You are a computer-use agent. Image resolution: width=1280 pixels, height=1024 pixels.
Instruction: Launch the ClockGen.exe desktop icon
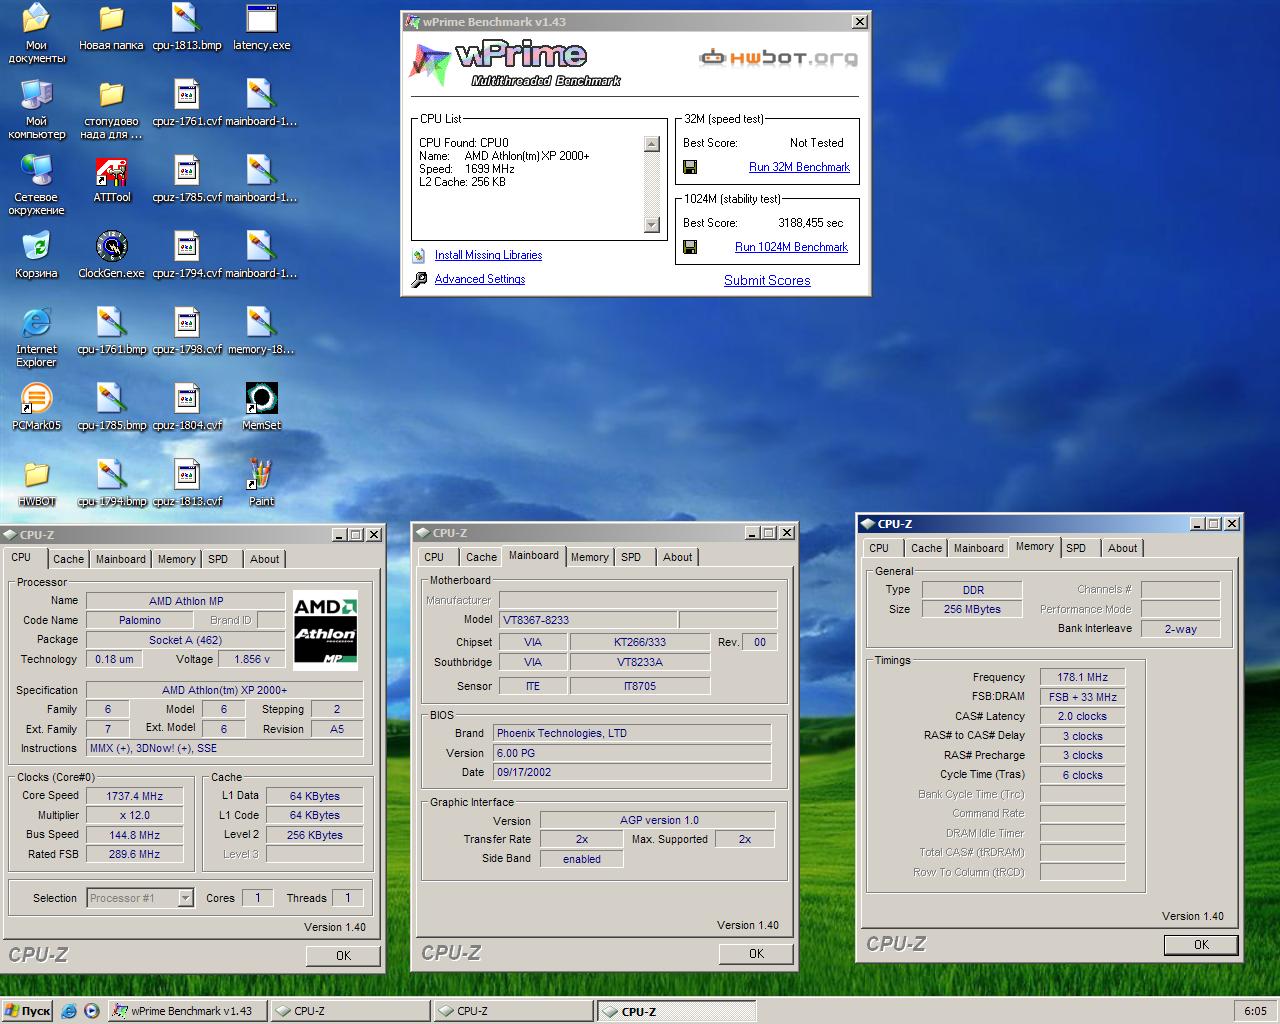tap(111, 248)
